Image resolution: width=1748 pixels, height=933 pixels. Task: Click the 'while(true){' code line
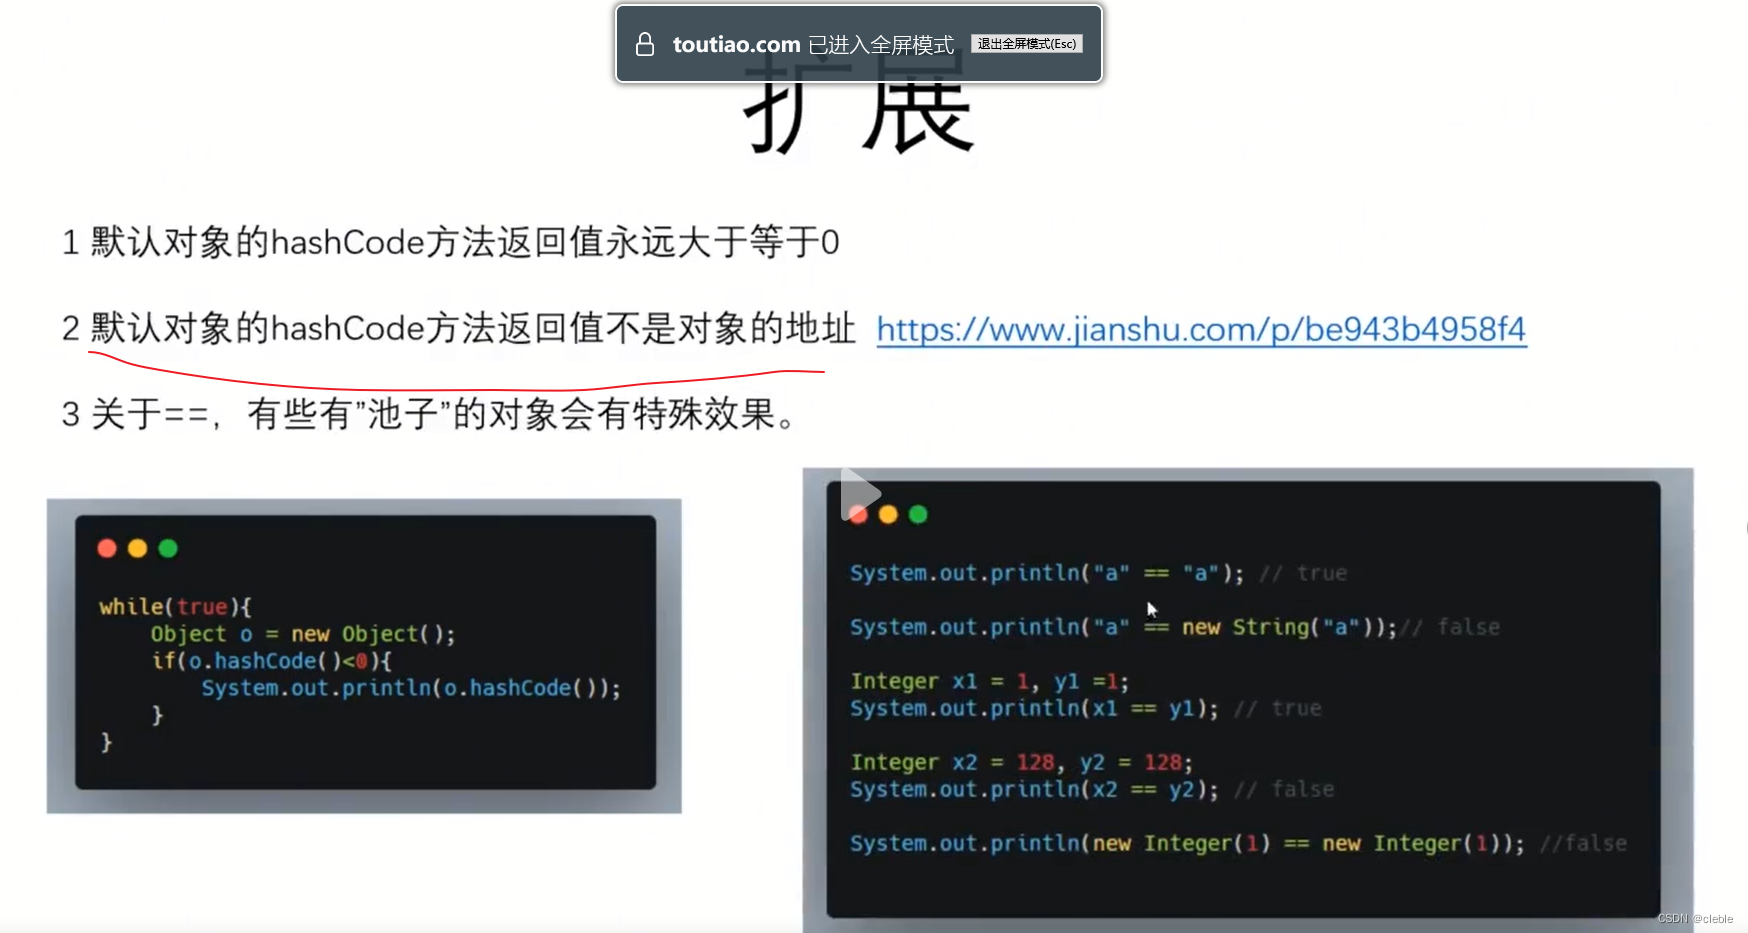175,607
